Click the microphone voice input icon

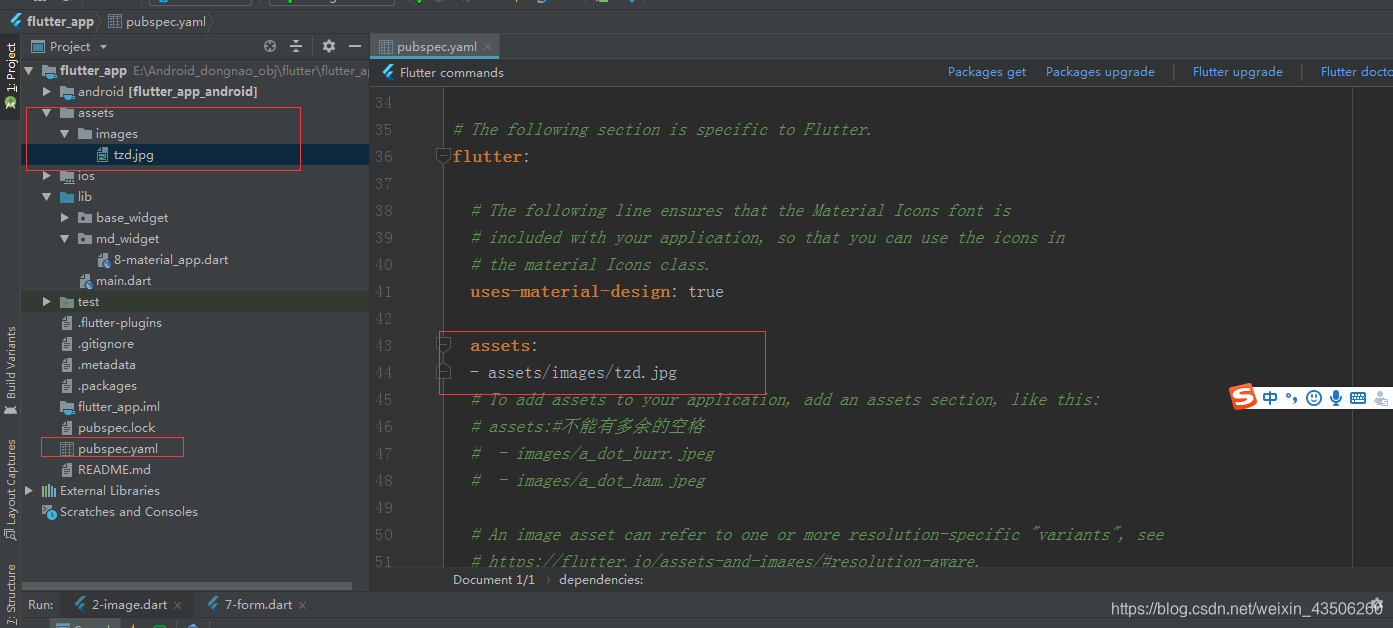pyautogui.click(x=1336, y=398)
